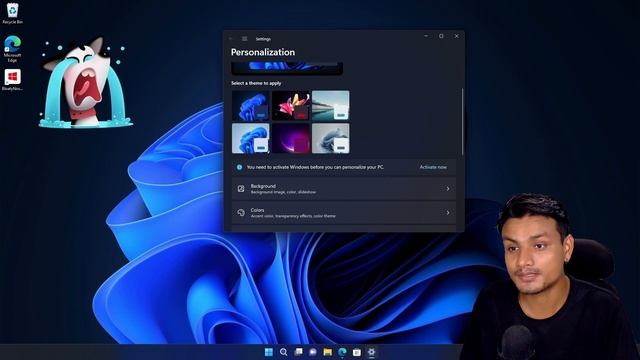Viewport: 640px width, 360px height.
Task: Select the colorful pink flower theme thumbnail
Action: point(291,106)
